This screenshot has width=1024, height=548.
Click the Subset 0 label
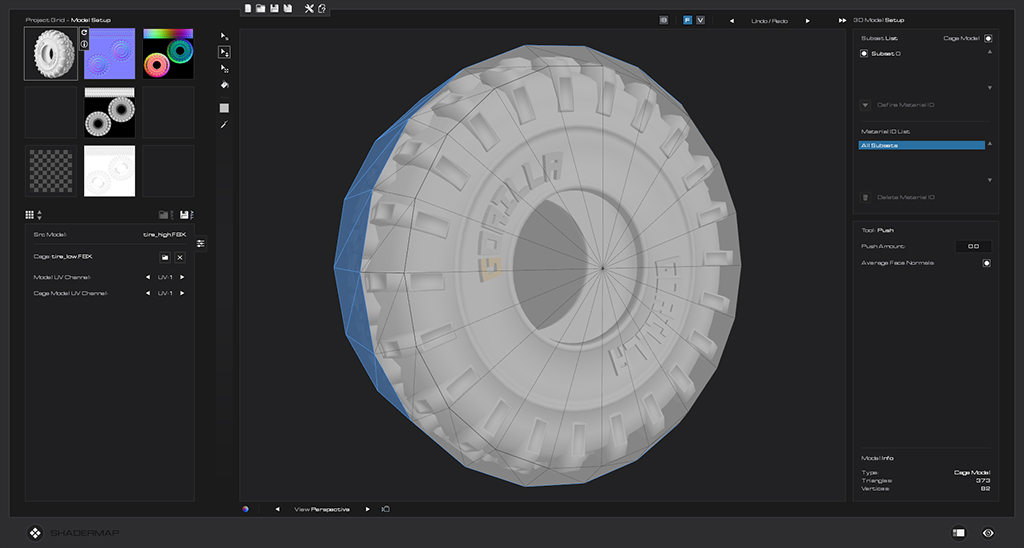coord(886,54)
